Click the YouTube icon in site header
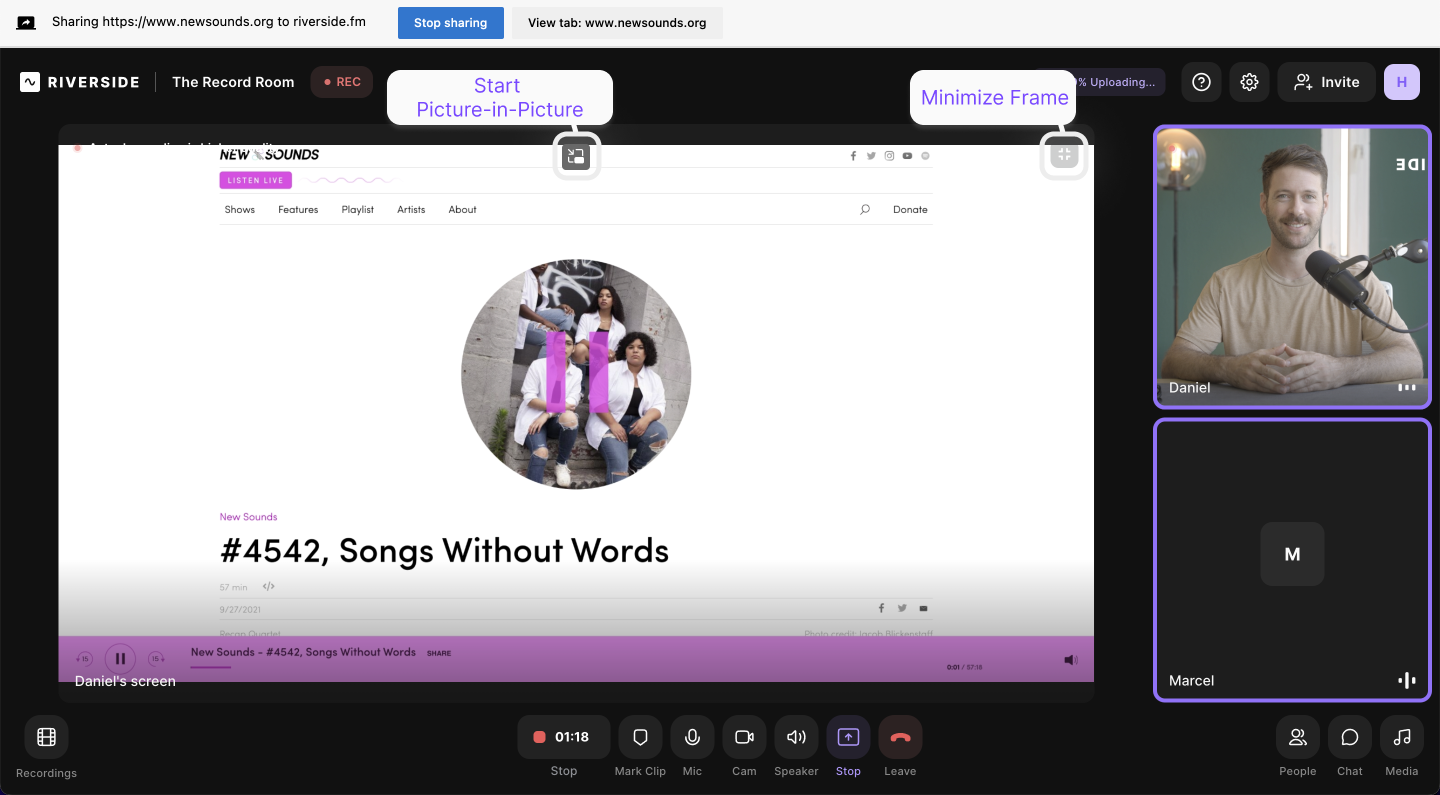Viewport: 1440px width, 795px height. (907, 156)
